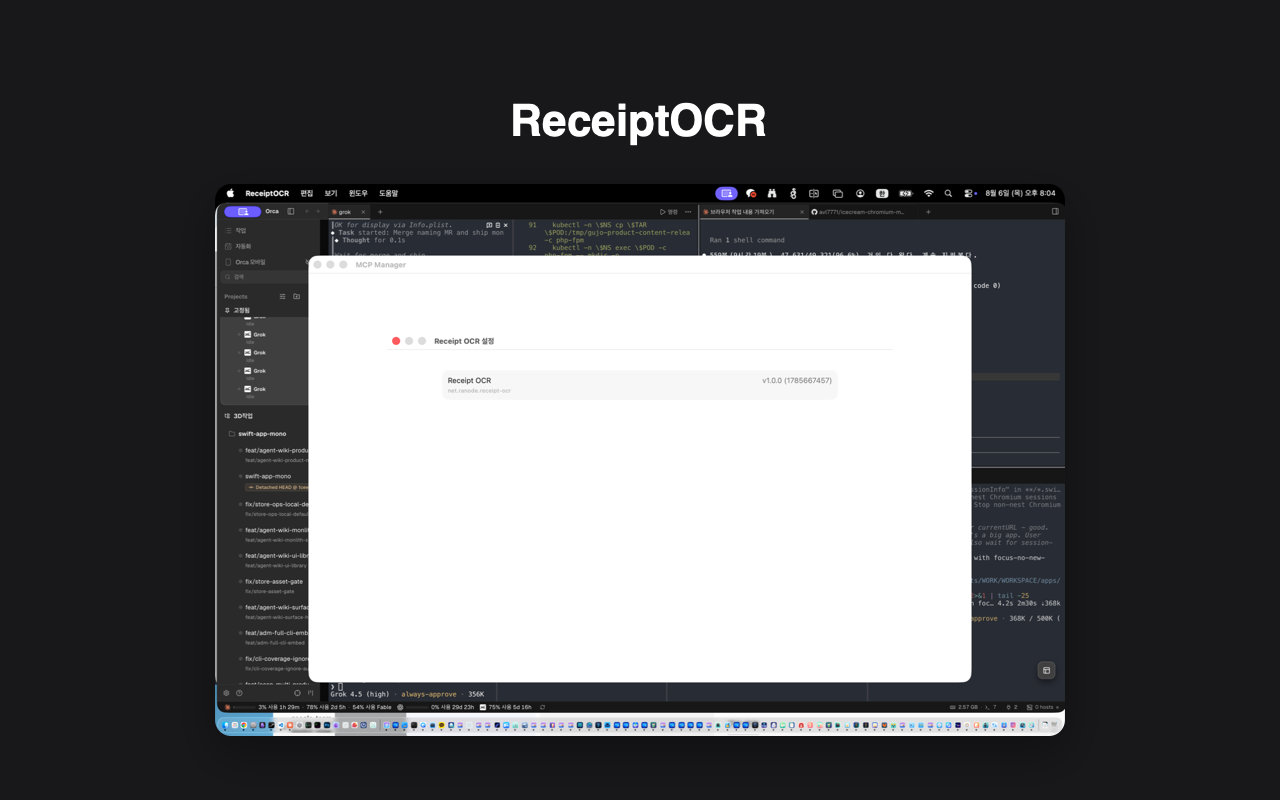Open the 도움말 menu
Image resolution: width=1280 pixels, height=800 pixels.
click(x=388, y=193)
